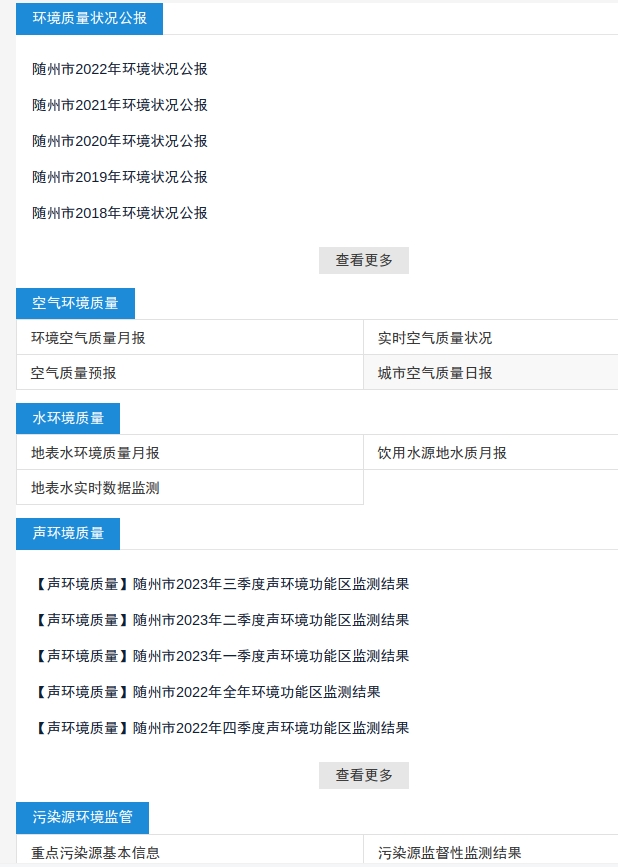Go to 空气质量预报
This screenshot has width=618, height=867.
coord(74,373)
